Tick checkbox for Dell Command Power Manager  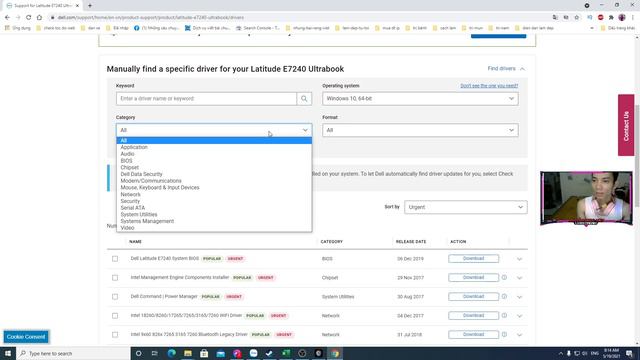(115, 297)
